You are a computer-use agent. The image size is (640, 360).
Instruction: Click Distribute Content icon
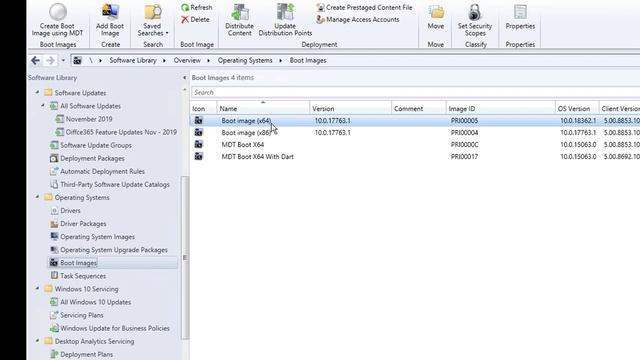point(240,12)
